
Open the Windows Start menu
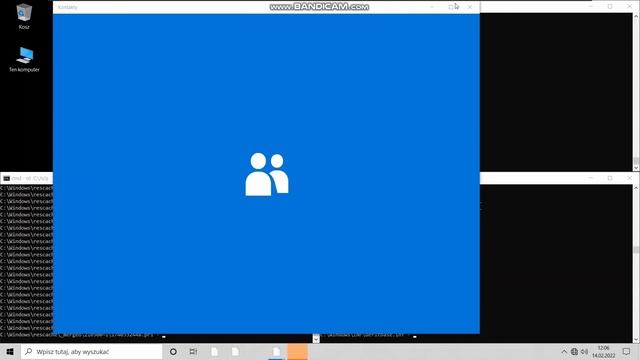(10, 351)
